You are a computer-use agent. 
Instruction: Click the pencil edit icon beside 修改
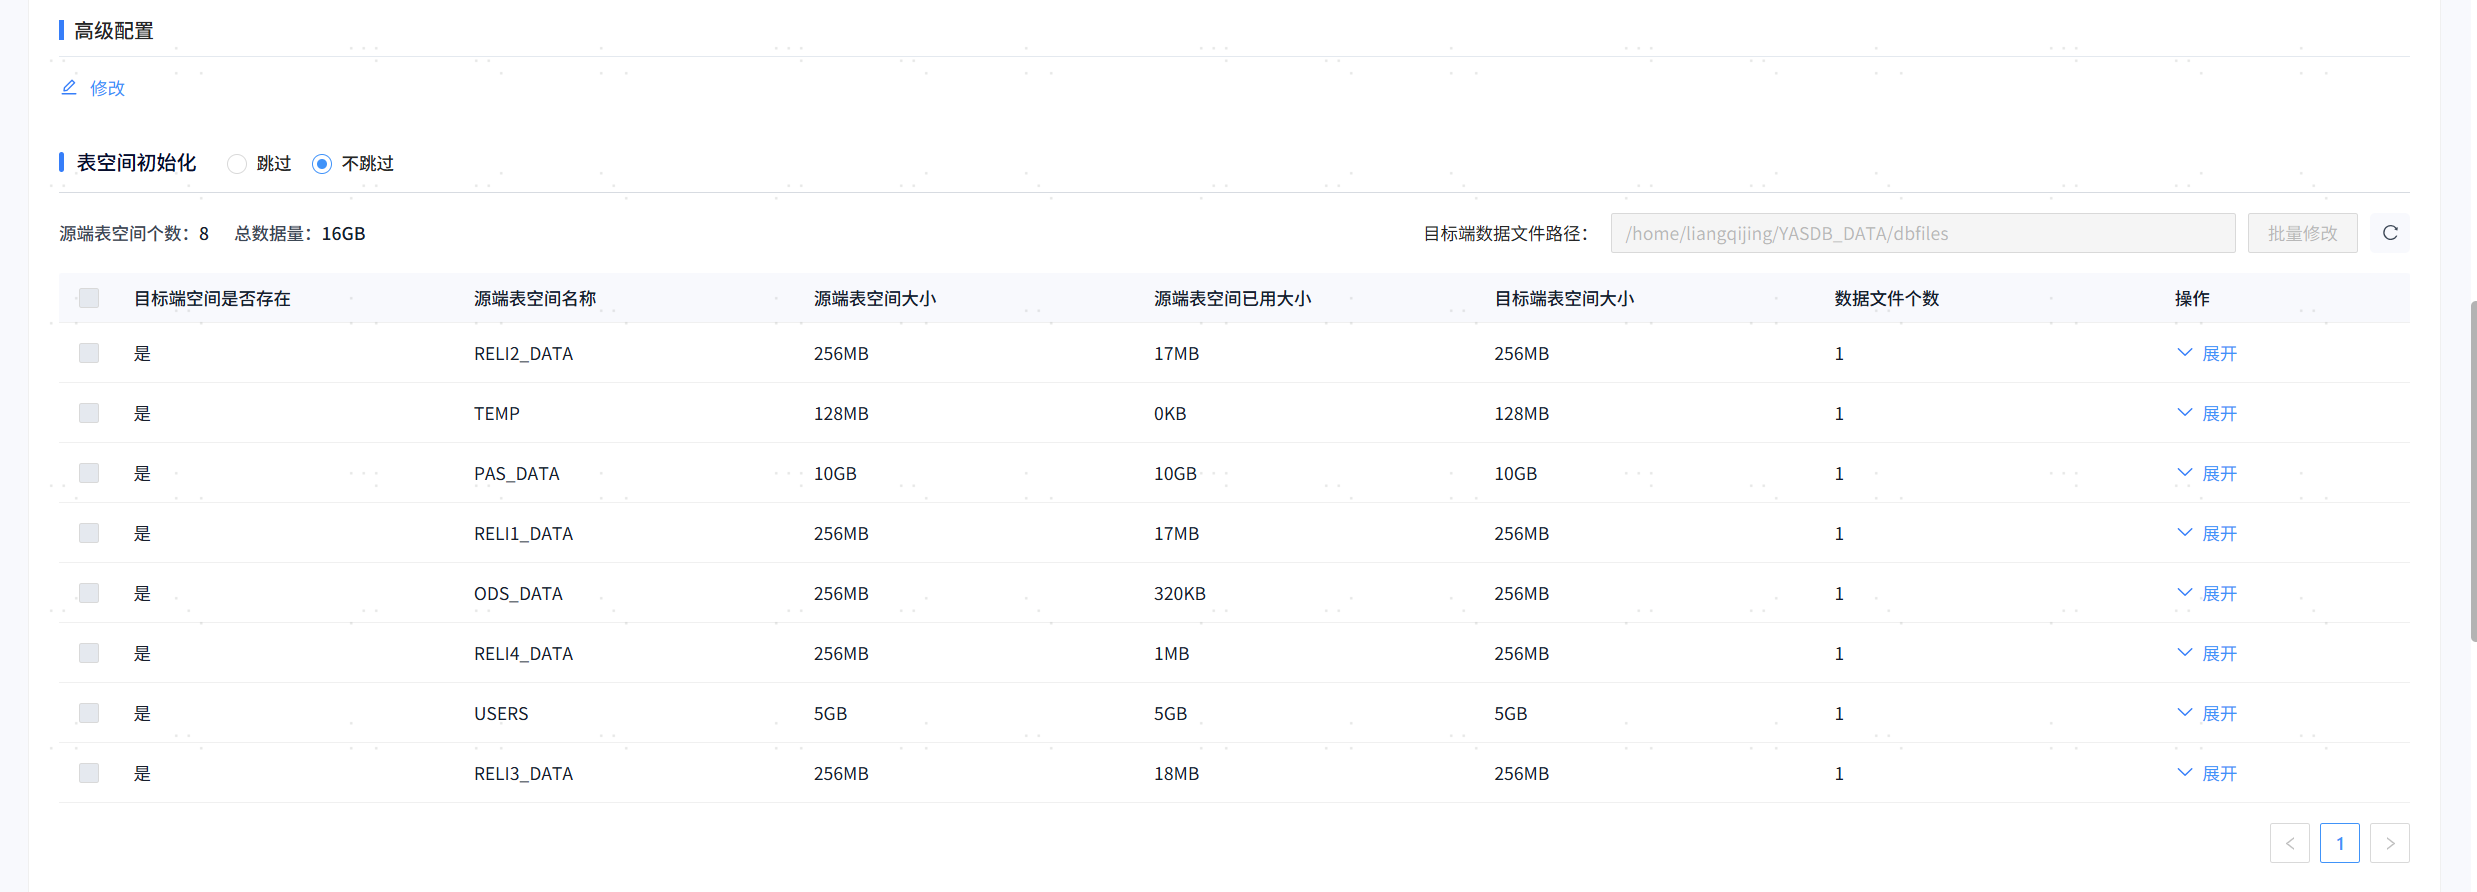pos(69,88)
